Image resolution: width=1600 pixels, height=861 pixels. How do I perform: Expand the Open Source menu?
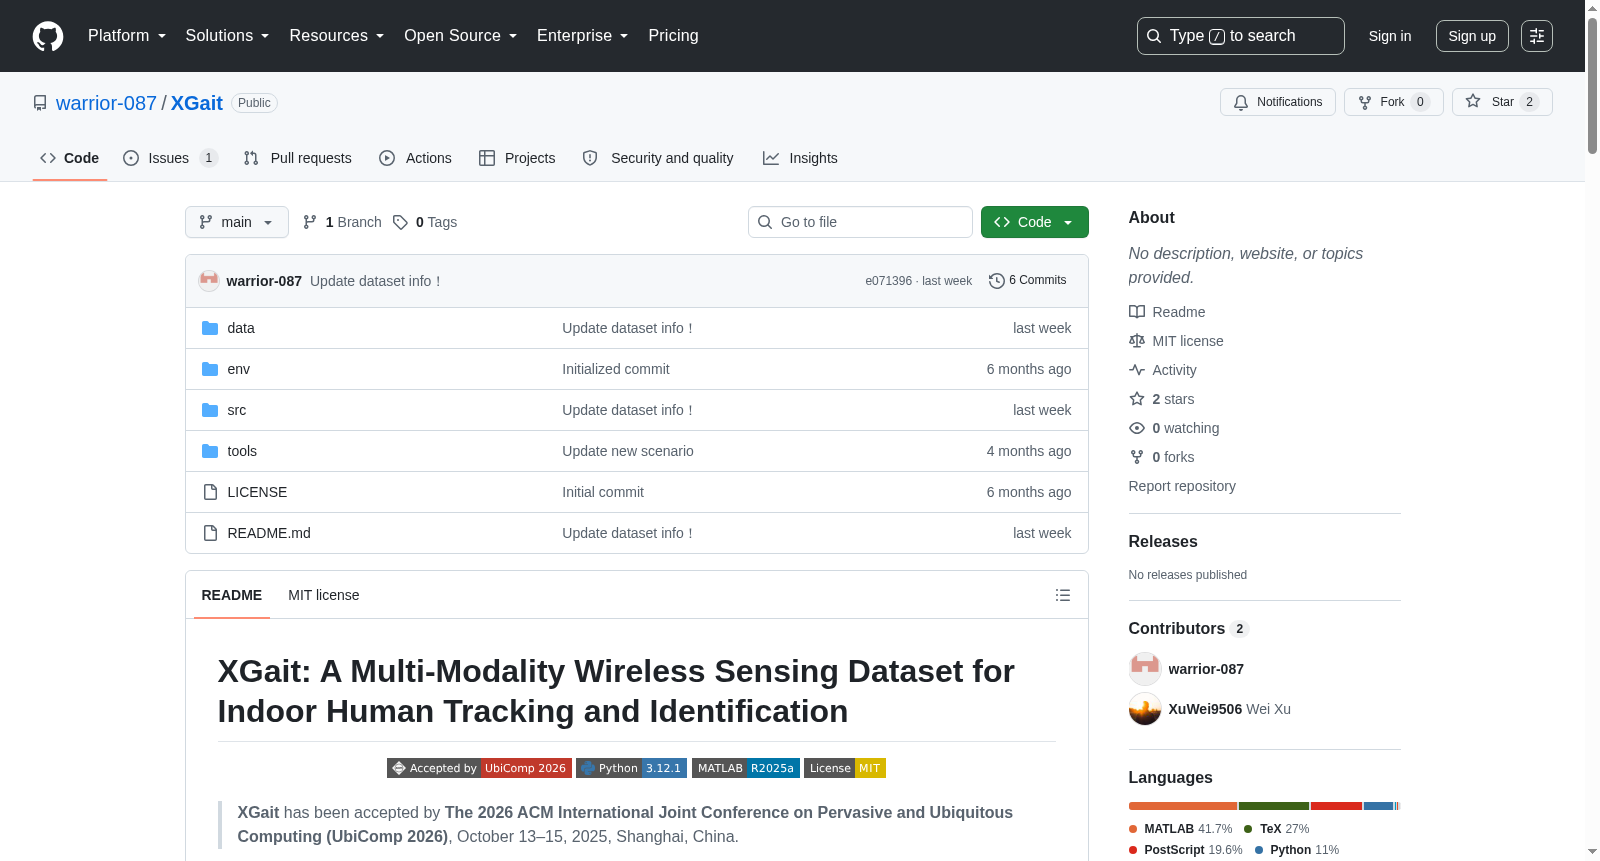pyautogui.click(x=461, y=36)
